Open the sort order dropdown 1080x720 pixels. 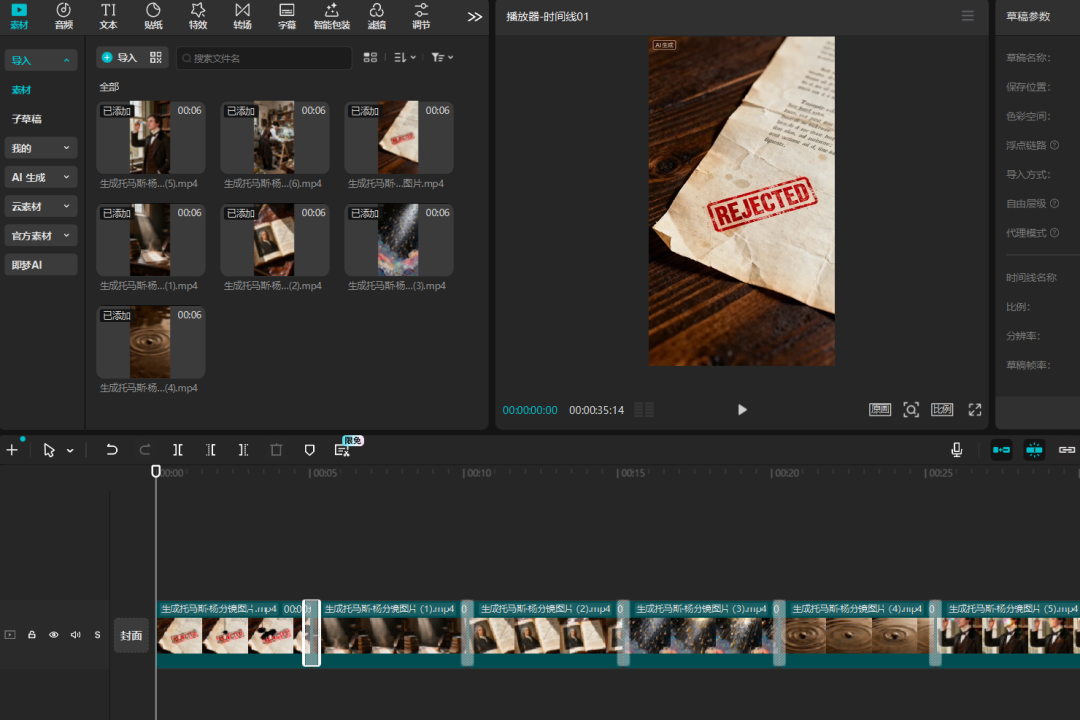[405, 58]
